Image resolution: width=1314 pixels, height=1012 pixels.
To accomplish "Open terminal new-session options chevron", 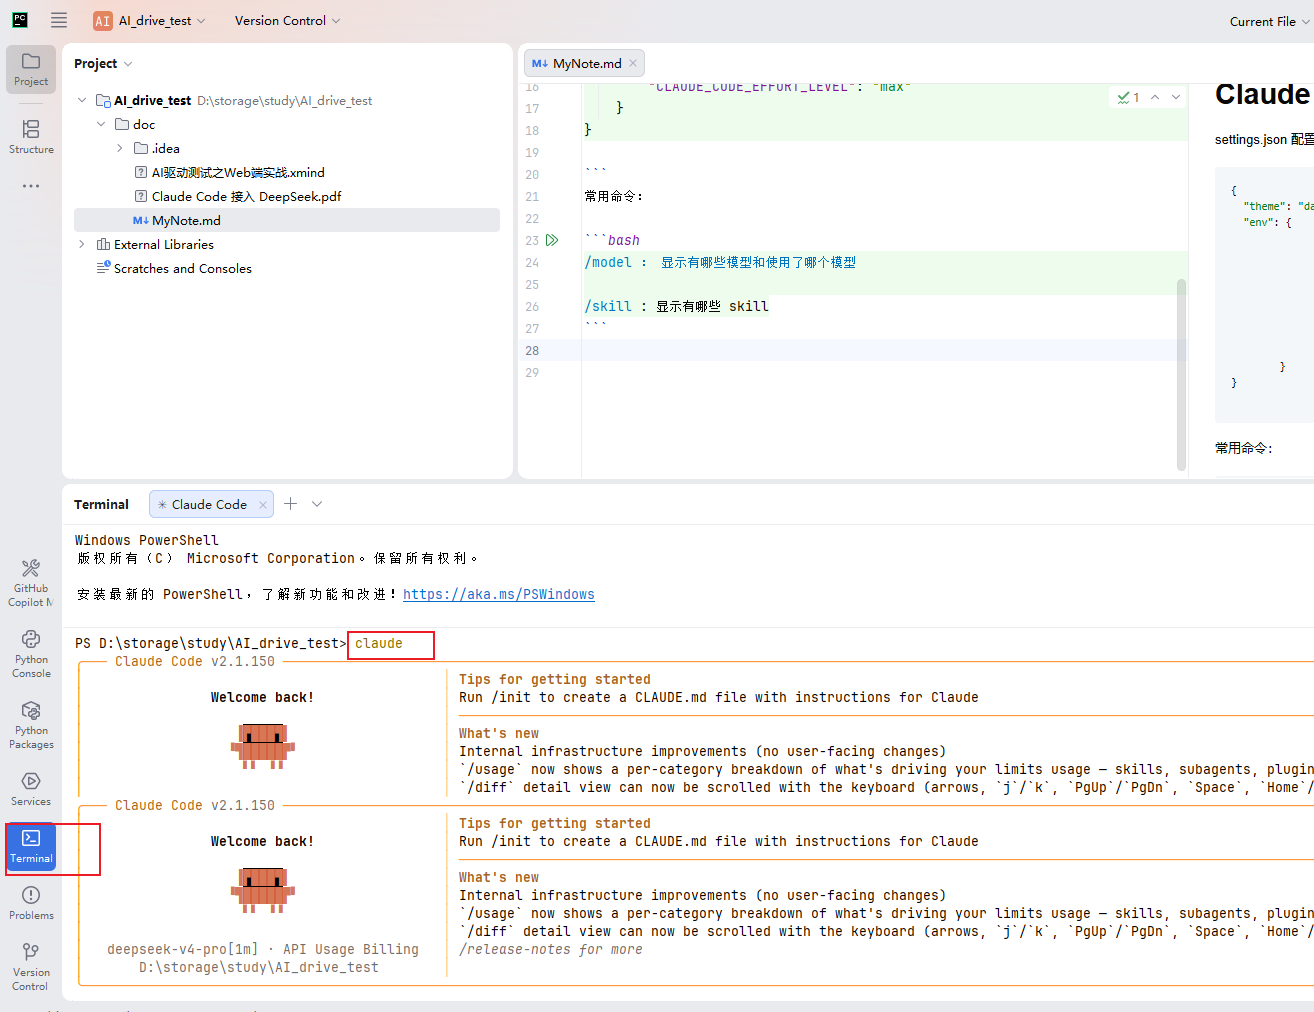I will [317, 504].
